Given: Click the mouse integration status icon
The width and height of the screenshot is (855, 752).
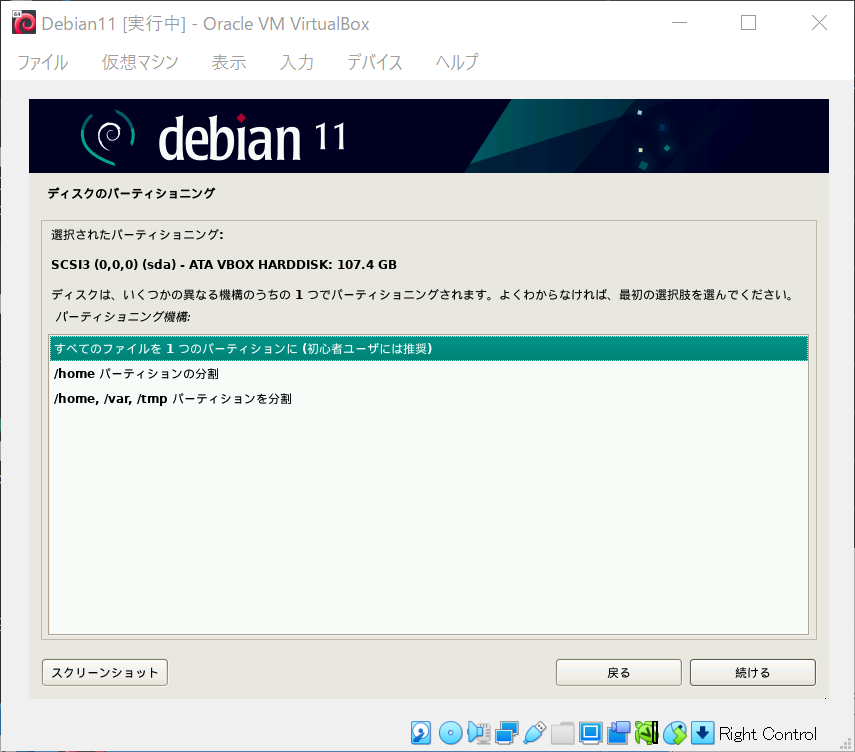Looking at the screenshot, I should (x=675, y=733).
